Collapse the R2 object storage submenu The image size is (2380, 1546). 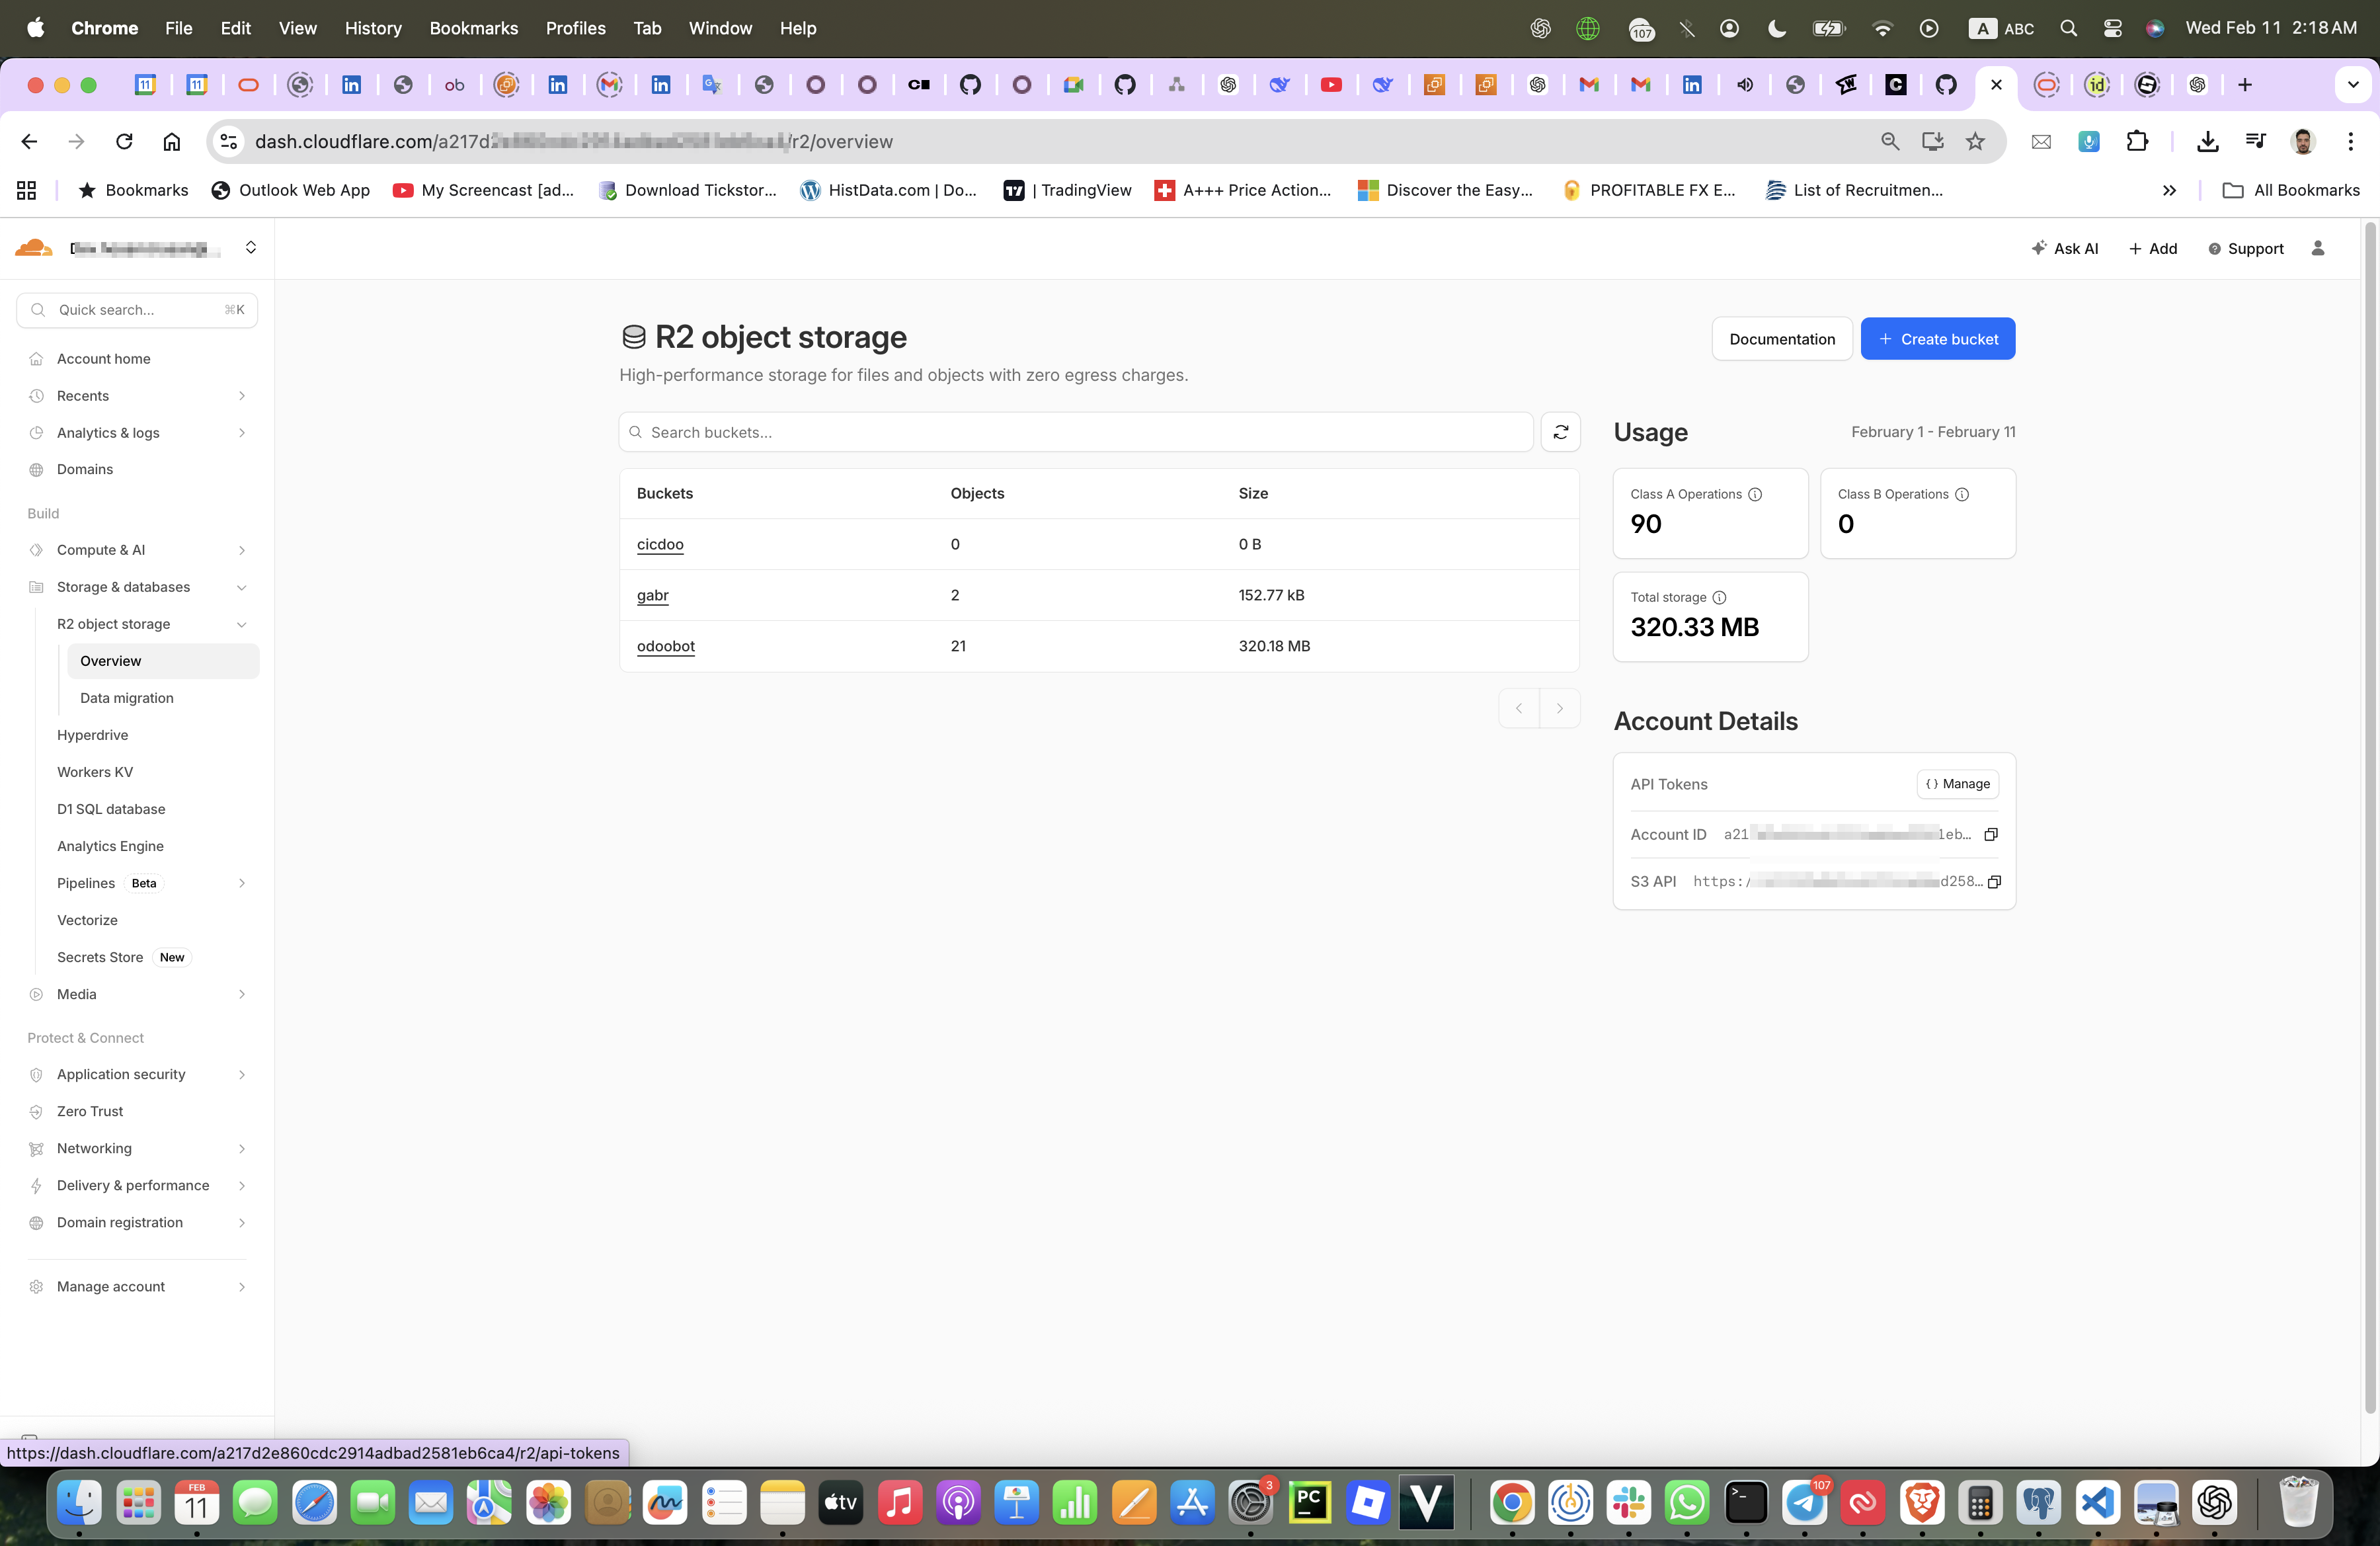tap(241, 624)
